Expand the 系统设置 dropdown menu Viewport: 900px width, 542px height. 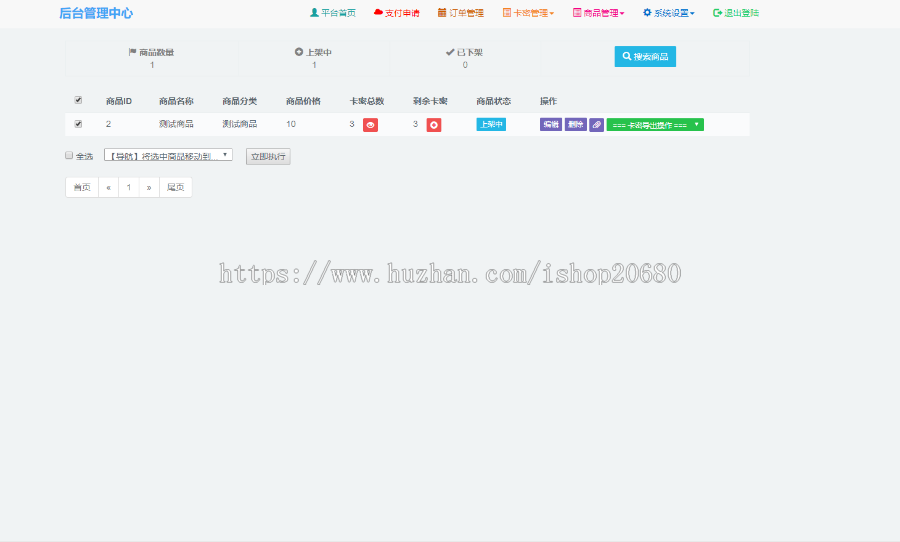point(668,13)
